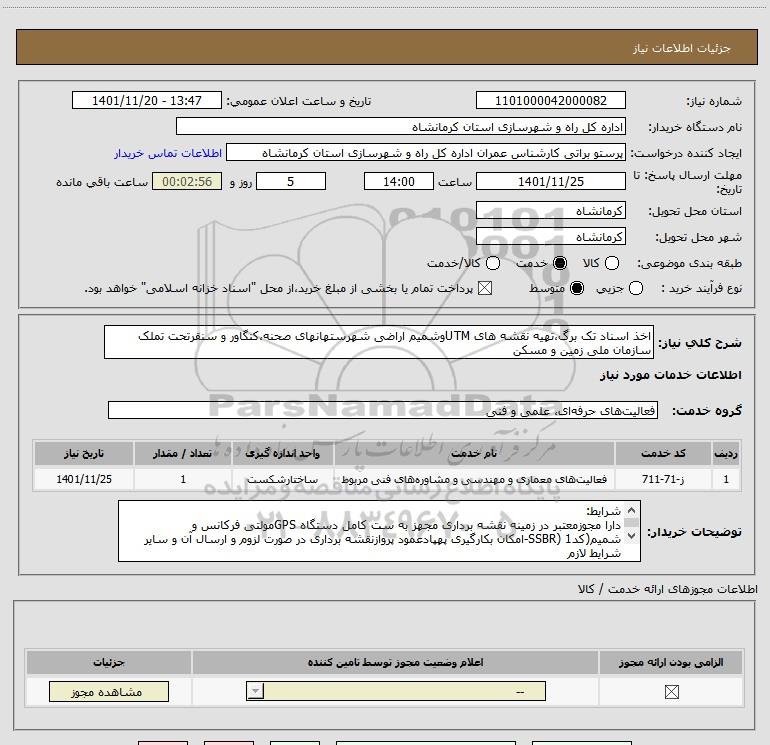Click the اطلاعات خدمات مورد نیاز heading

click(x=670, y=375)
